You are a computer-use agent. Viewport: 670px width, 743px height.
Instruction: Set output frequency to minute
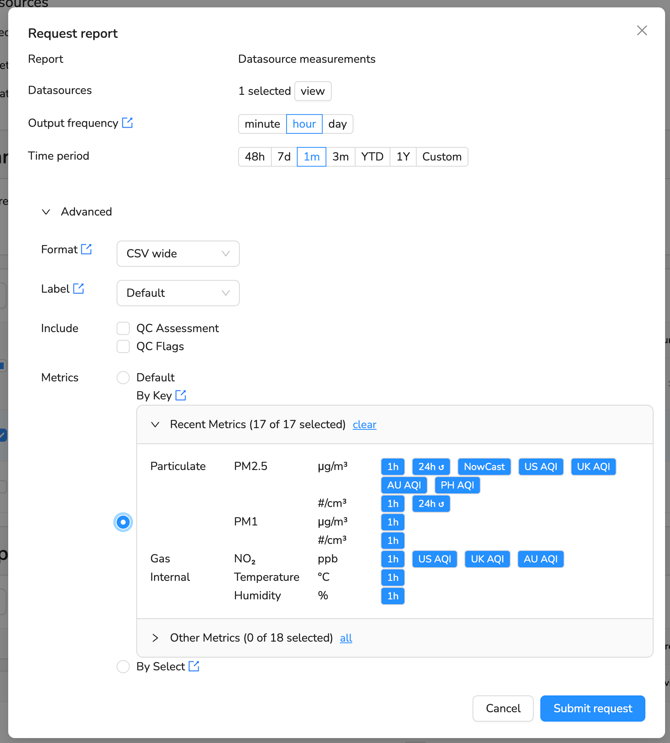[x=262, y=124]
